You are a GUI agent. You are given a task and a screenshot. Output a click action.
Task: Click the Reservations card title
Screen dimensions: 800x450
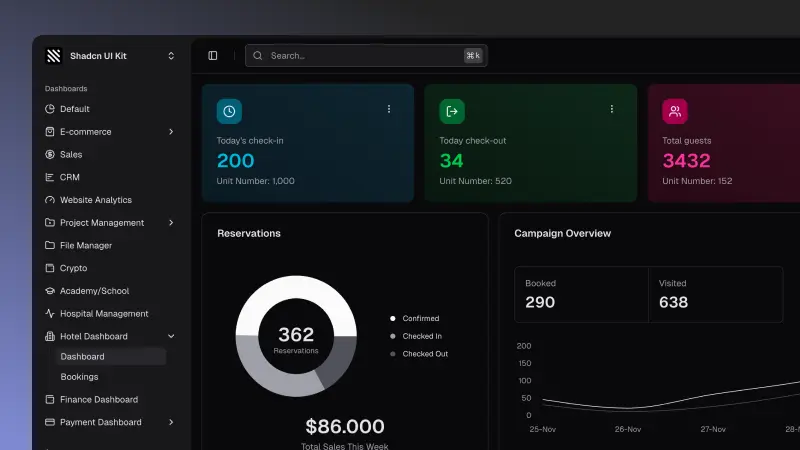click(x=249, y=233)
